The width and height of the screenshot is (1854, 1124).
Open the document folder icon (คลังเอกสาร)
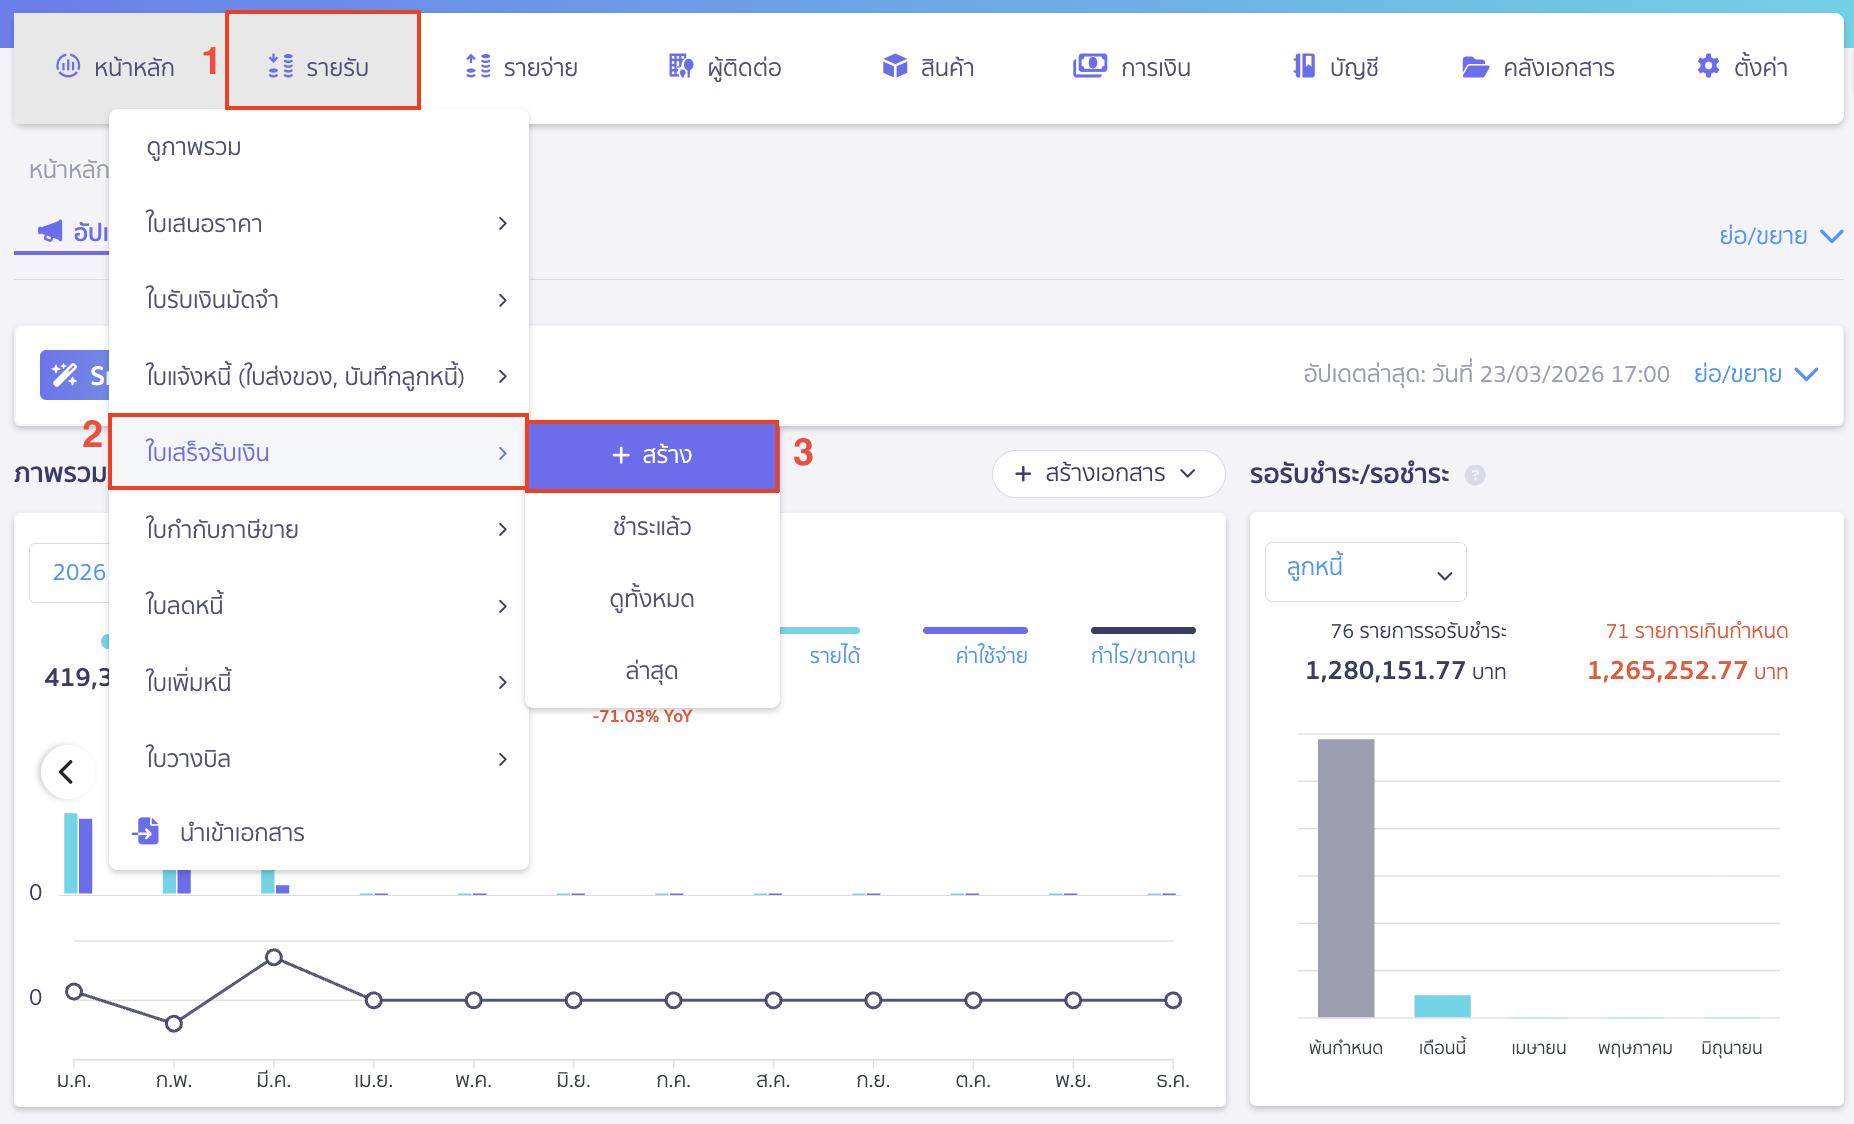1475,67
